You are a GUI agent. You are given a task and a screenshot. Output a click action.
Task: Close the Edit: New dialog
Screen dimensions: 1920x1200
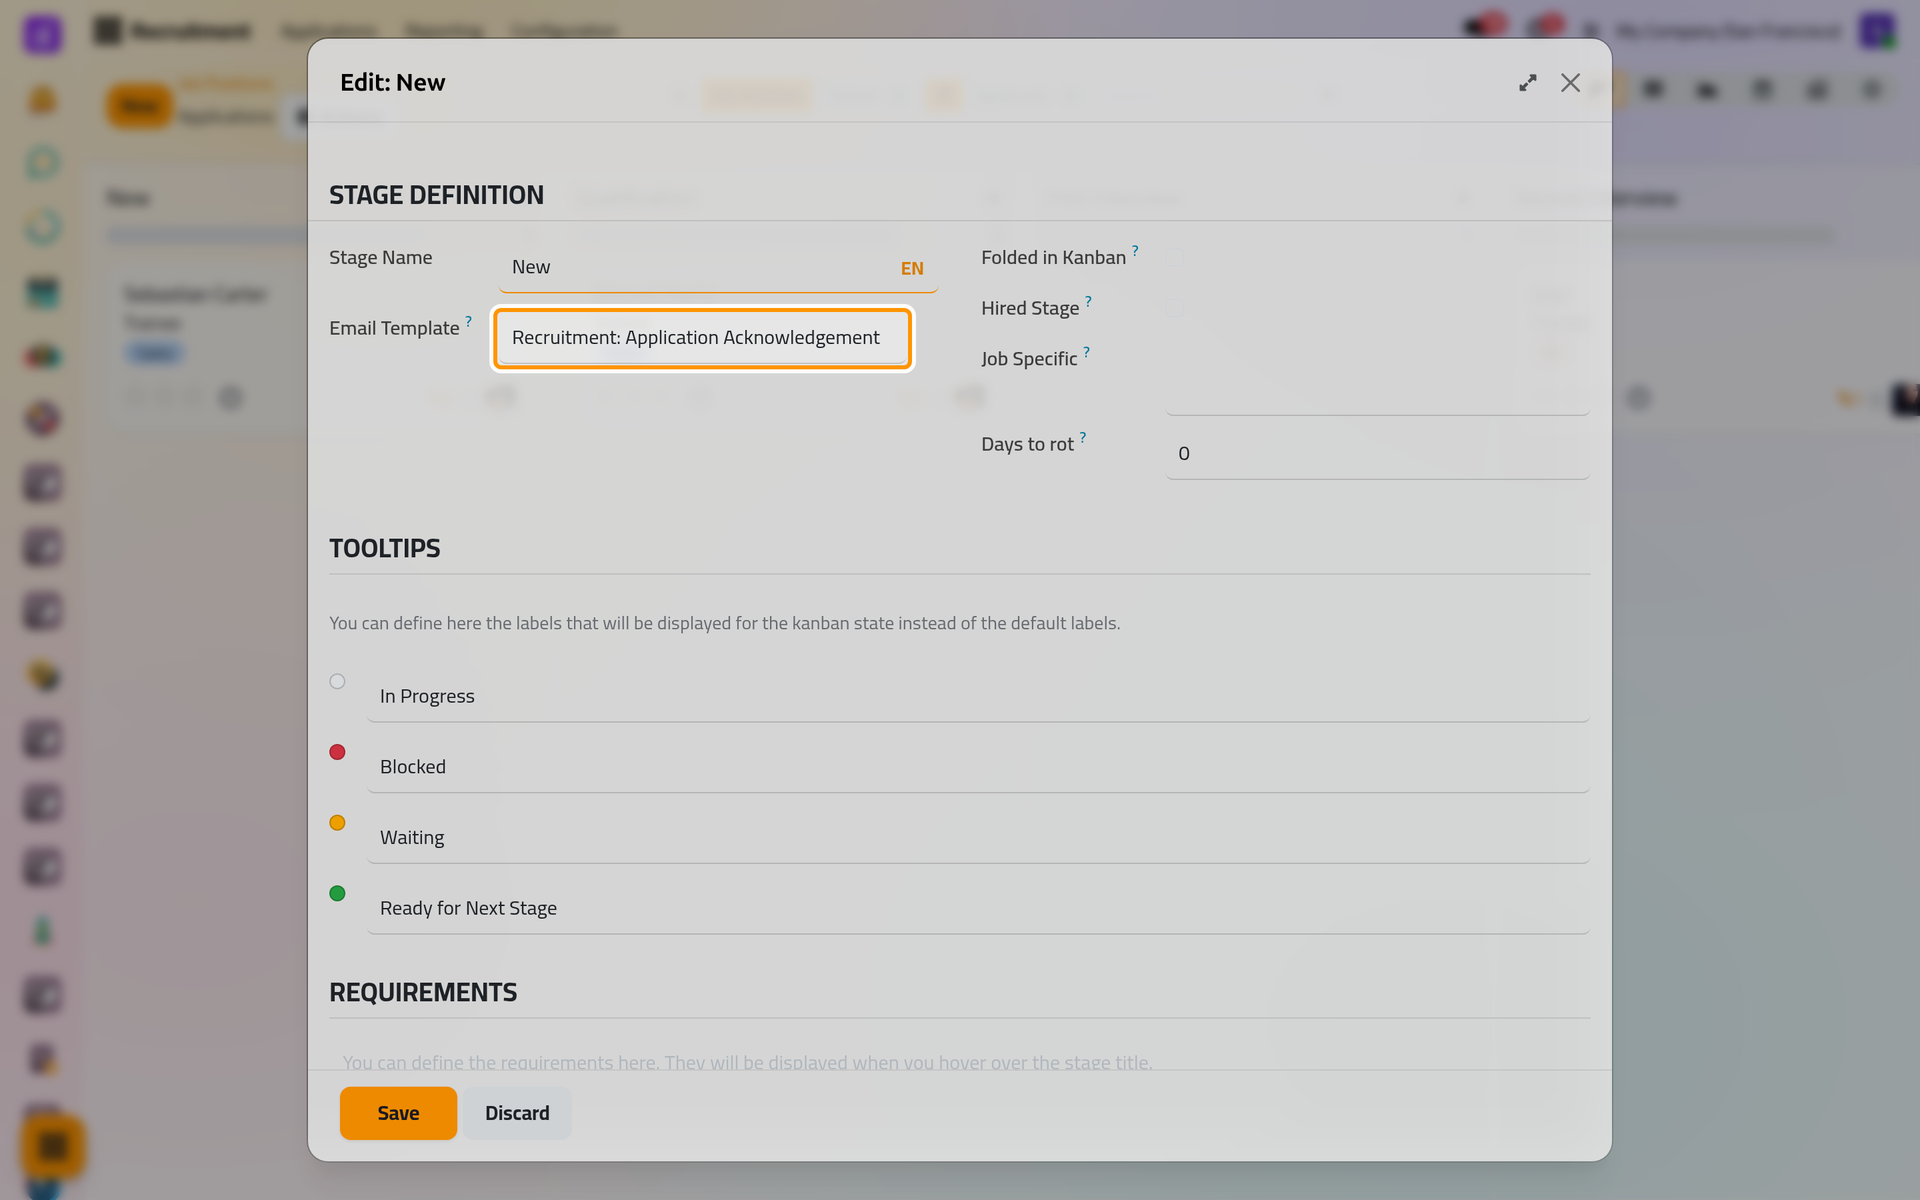point(1570,83)
